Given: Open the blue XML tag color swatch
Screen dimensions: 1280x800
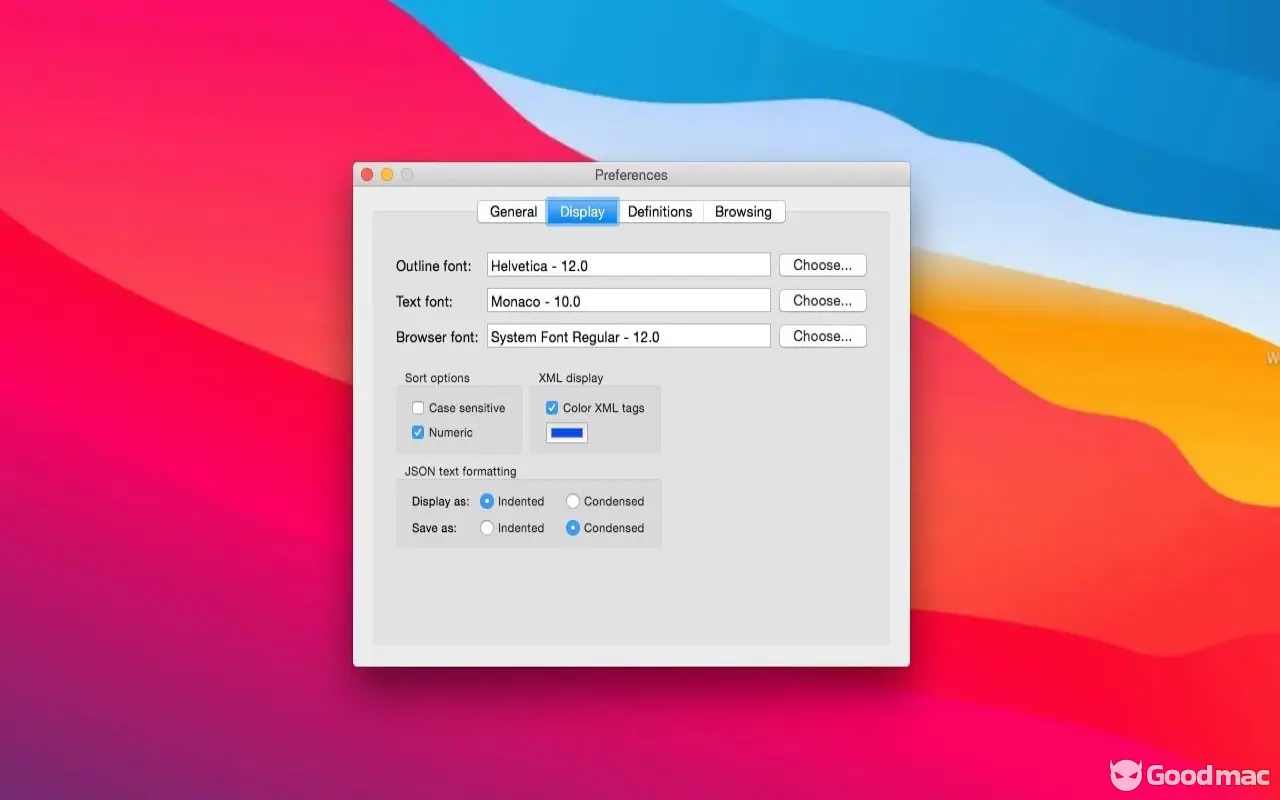Looking at the screenshot, I should pos(567,433).
